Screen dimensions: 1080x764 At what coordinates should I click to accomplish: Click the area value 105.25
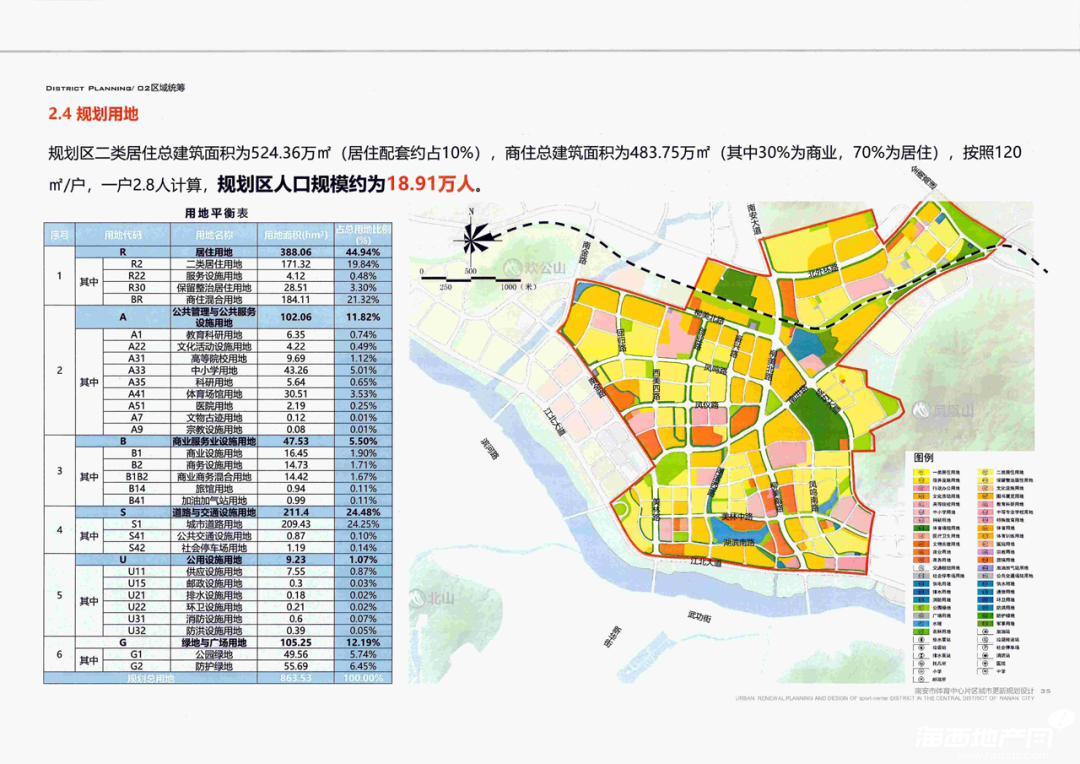coord(295,643)
